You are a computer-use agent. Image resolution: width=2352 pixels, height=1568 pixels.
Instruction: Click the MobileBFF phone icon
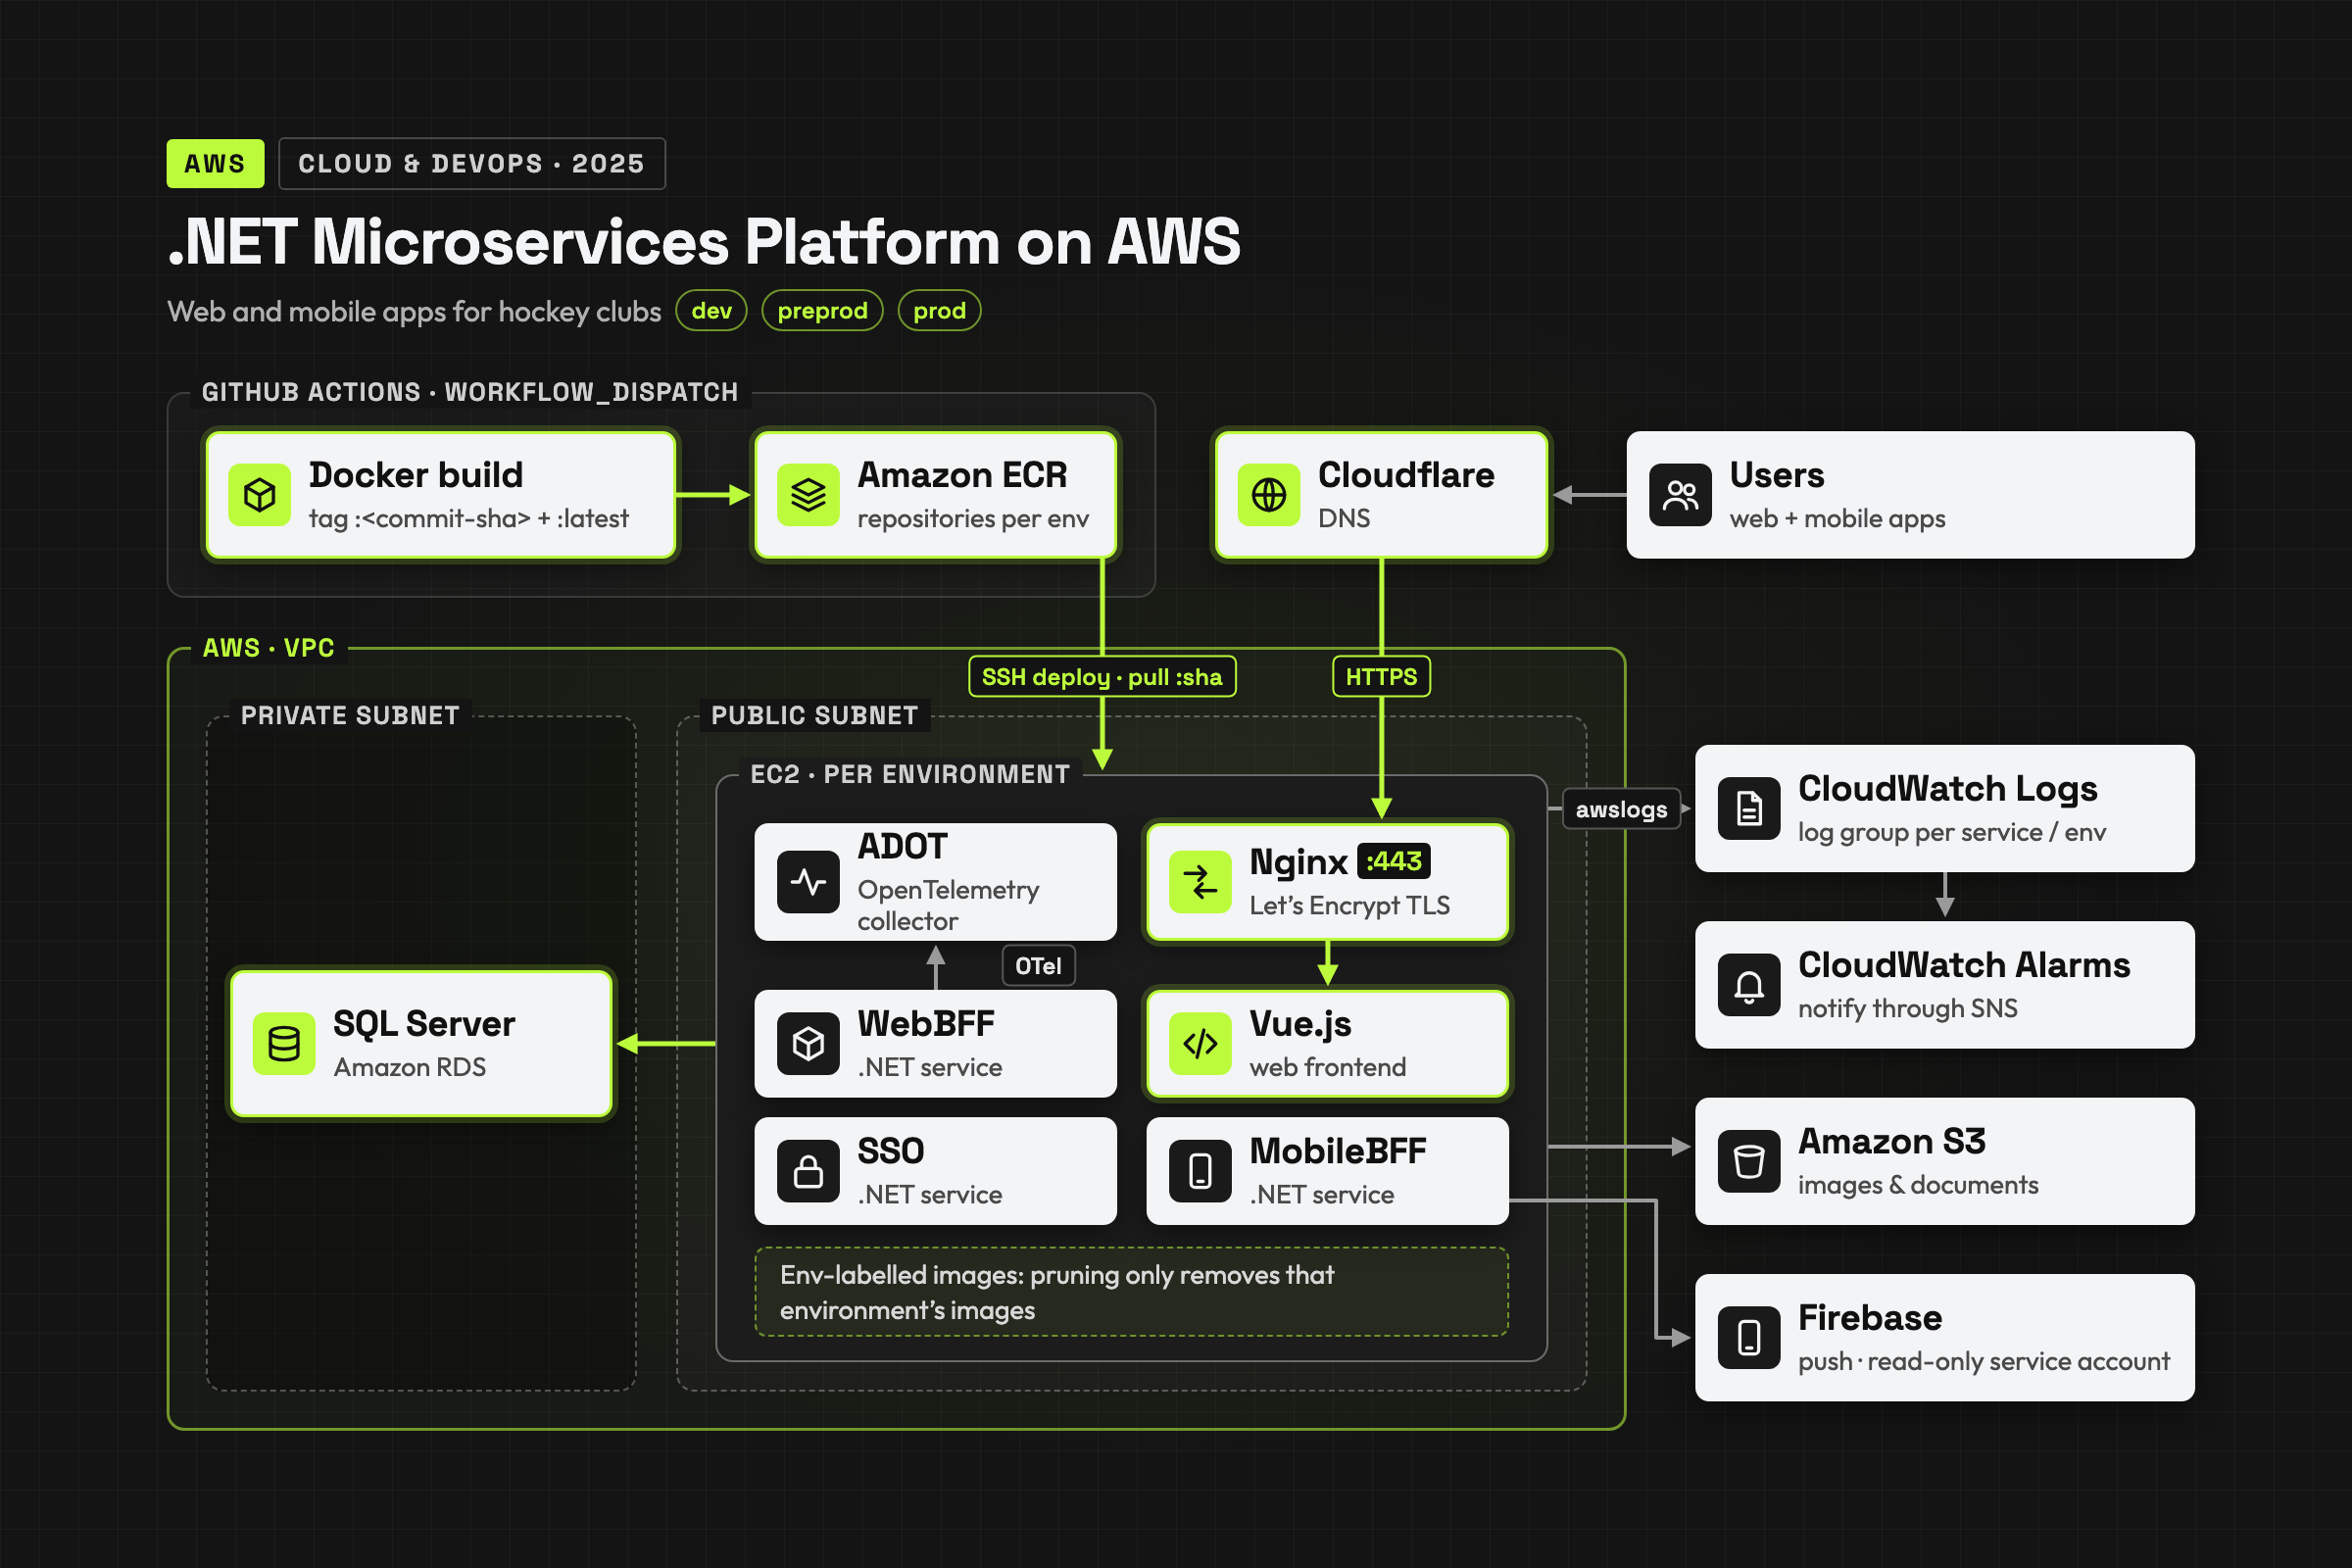pos(1200,1171)
